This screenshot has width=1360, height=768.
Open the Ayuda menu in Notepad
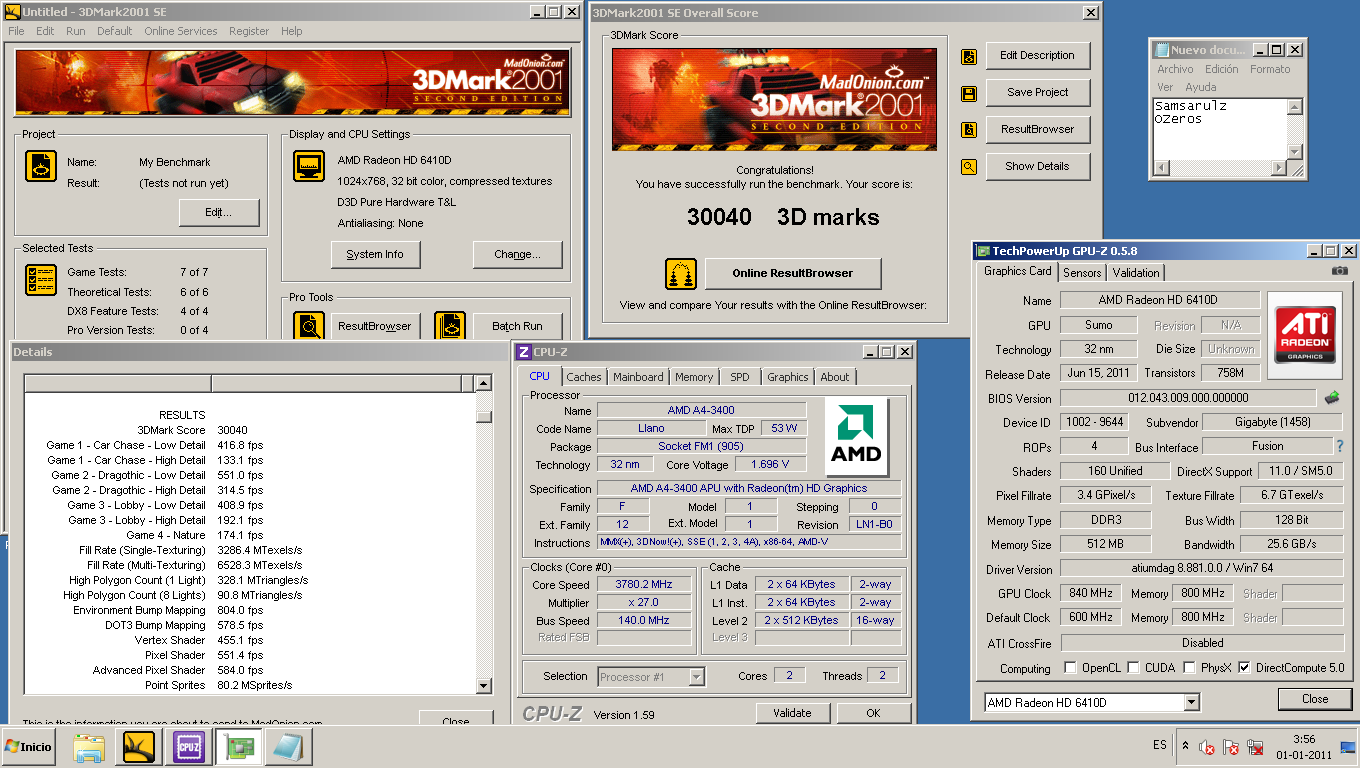click(1201, 87)
